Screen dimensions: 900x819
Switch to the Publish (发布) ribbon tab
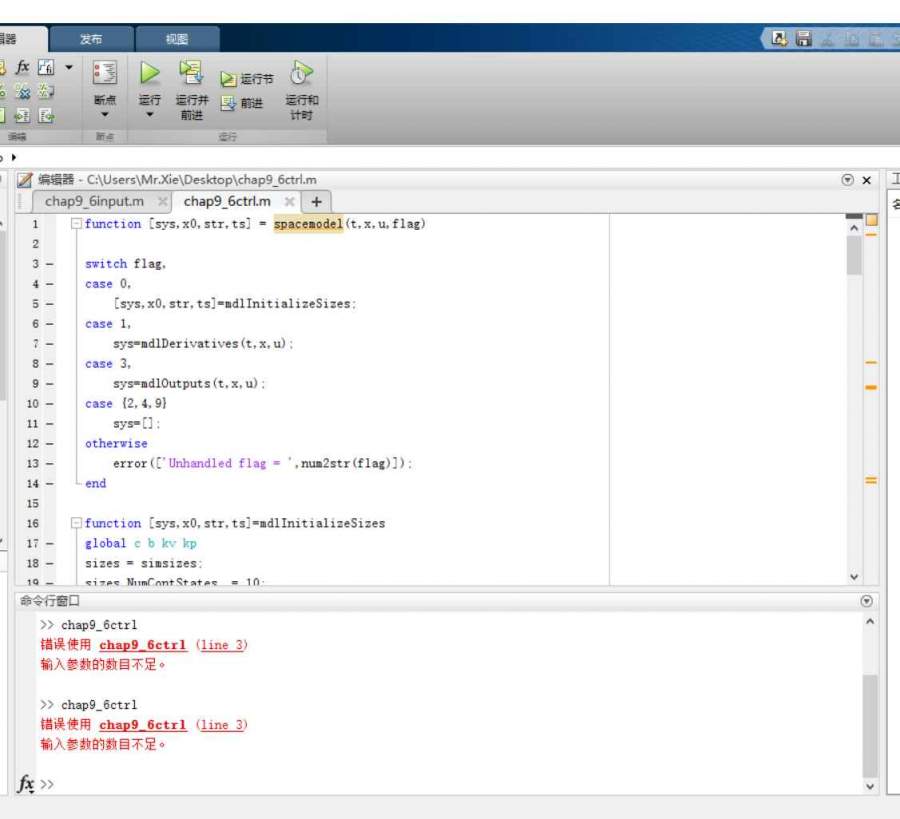click(x=91, y=39)
